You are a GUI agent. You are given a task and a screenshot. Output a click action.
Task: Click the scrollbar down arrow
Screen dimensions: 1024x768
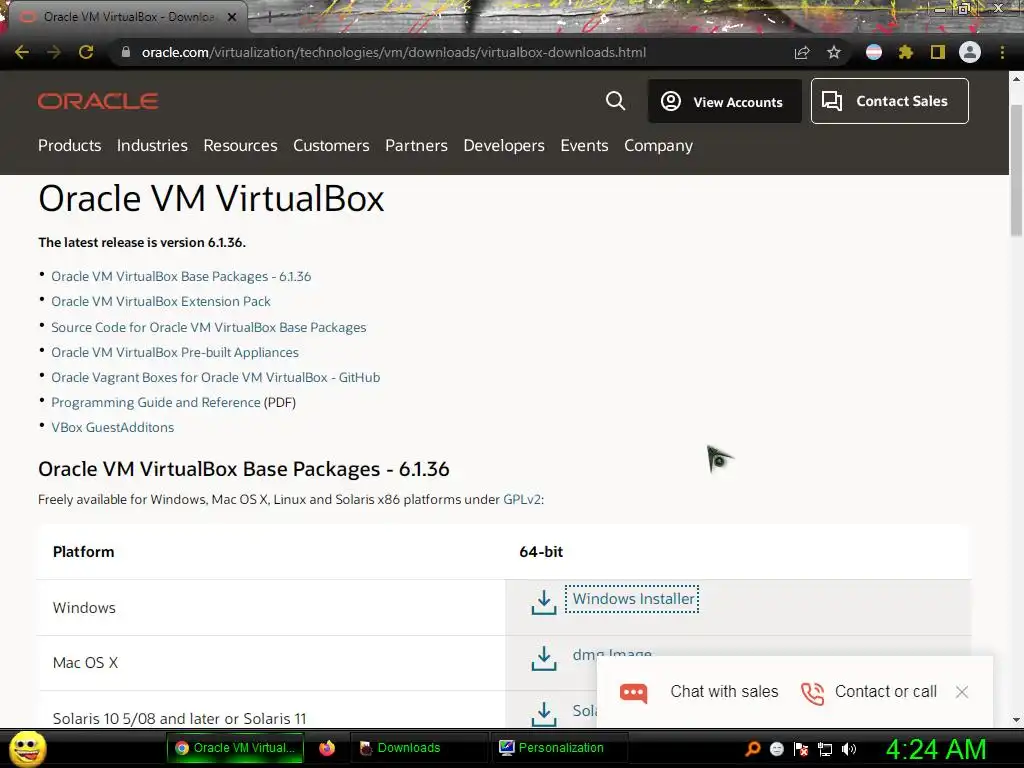[x=1016, y=720]
